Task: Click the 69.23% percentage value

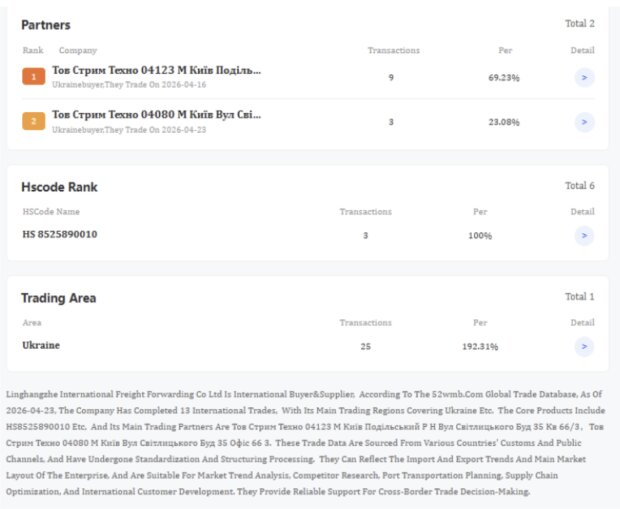Action: 504,78
